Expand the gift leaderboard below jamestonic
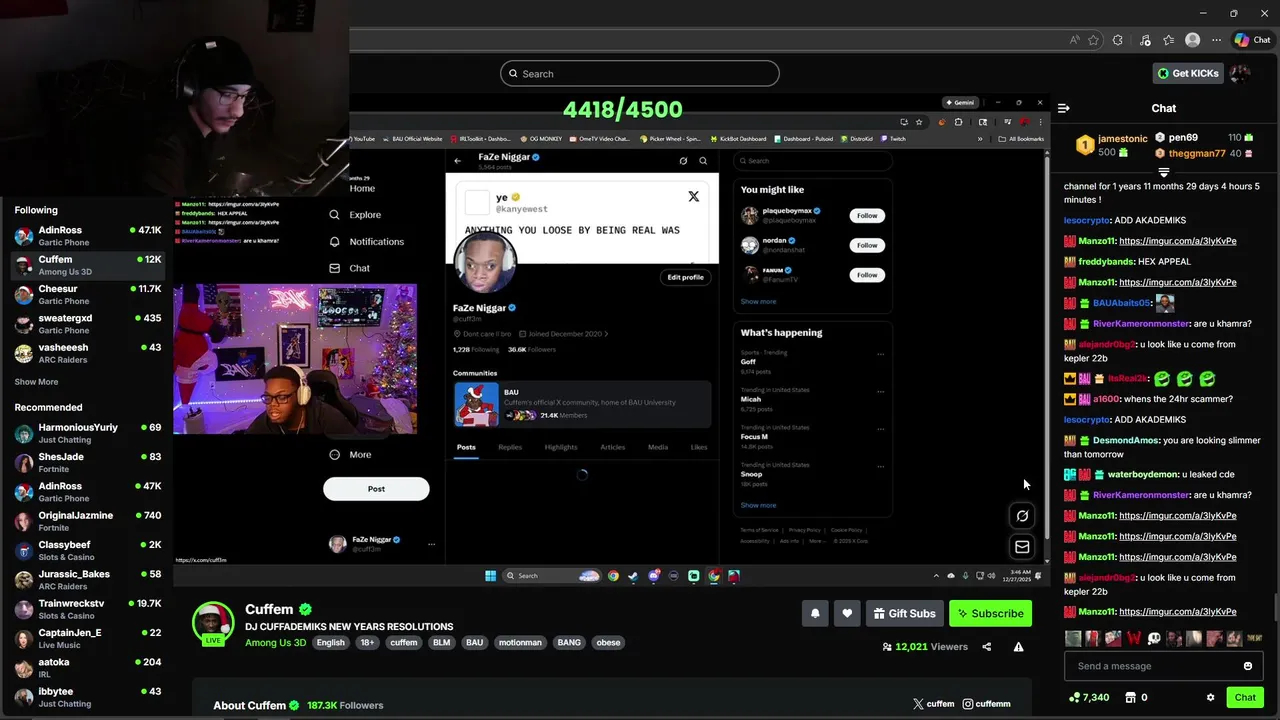 (x=1163, y=172)
